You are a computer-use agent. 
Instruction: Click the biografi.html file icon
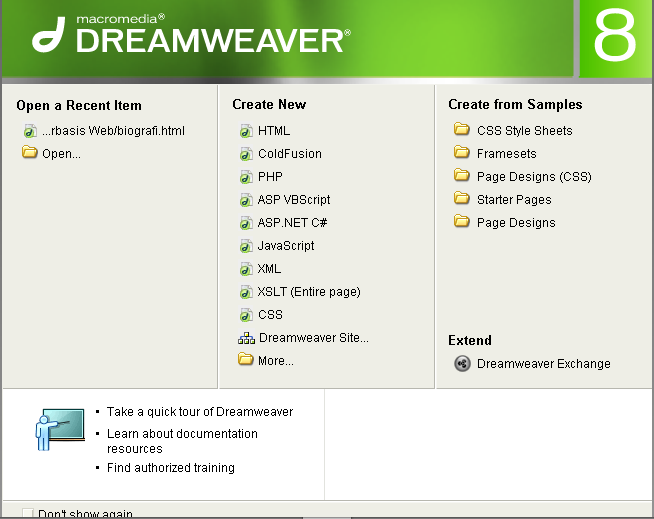30,131
